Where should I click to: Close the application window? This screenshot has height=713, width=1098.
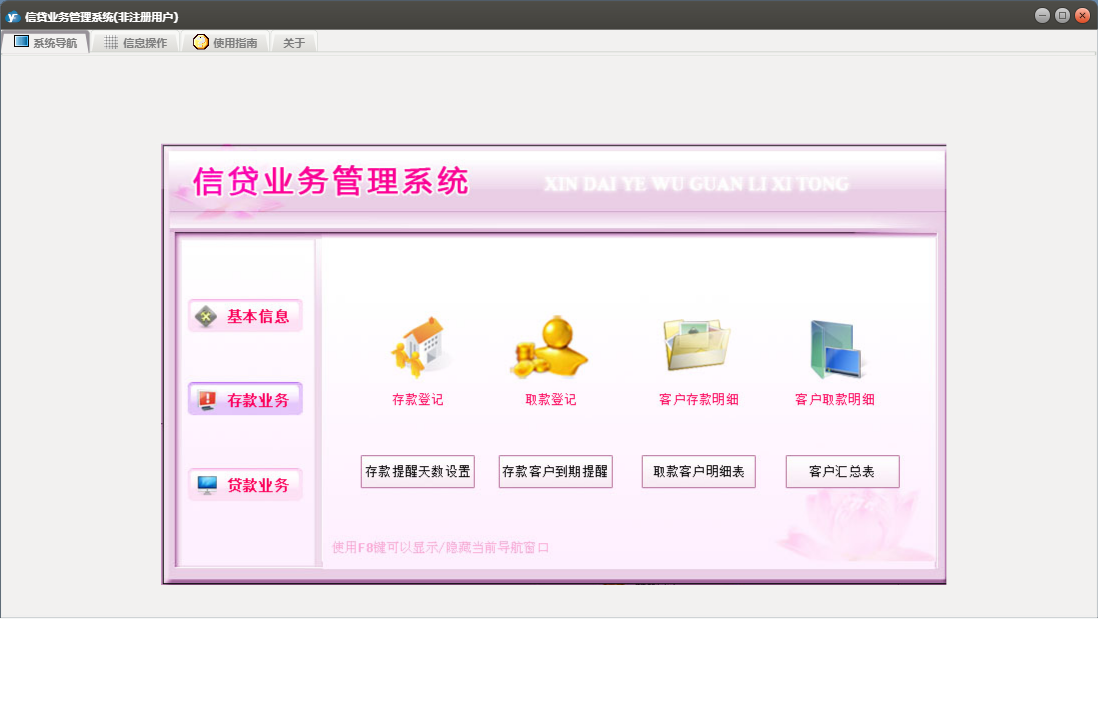1083,15
